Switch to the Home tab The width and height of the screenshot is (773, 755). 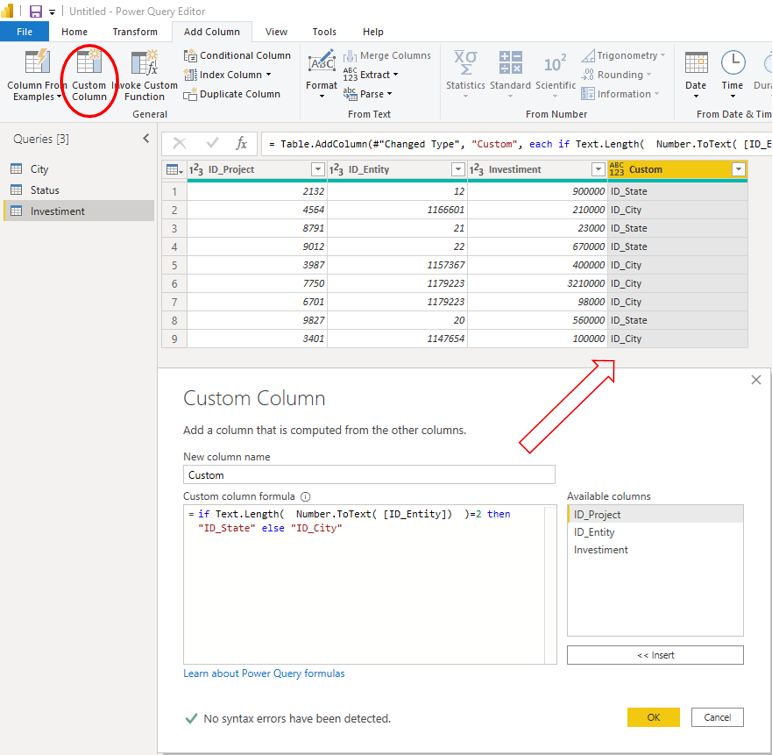click(74, 32)
